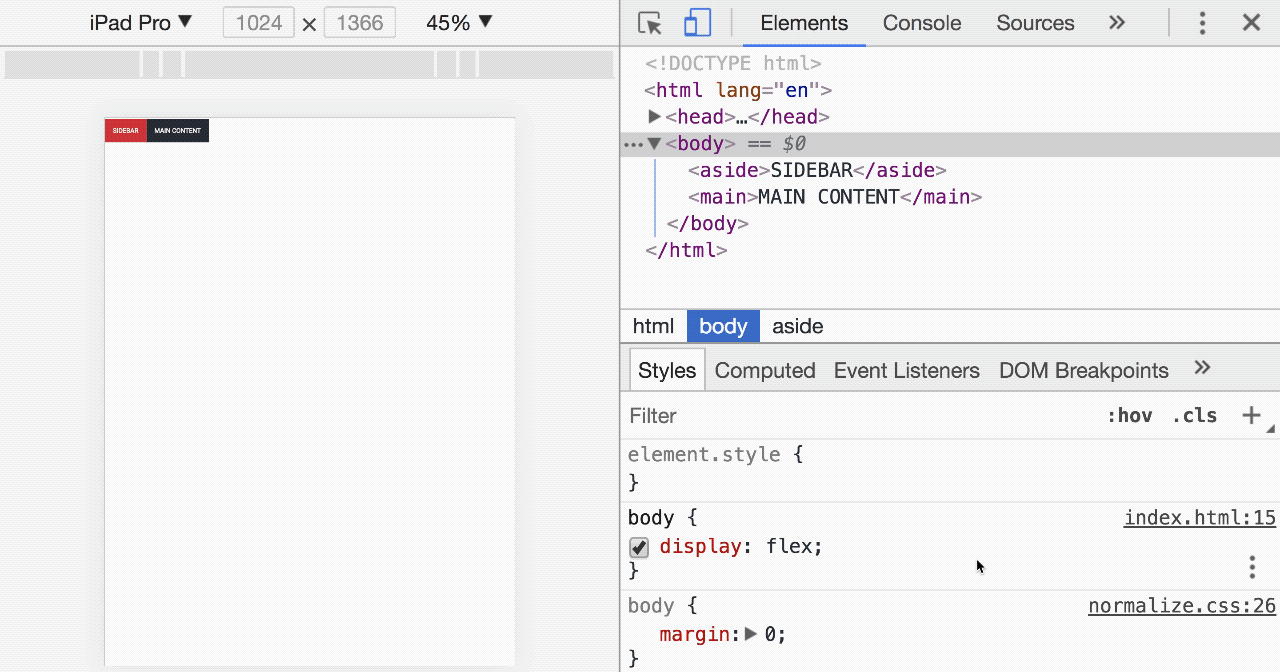Click the more panels chevron next to Sources
Viewport: 1280px width, 672px height.
1116,22
